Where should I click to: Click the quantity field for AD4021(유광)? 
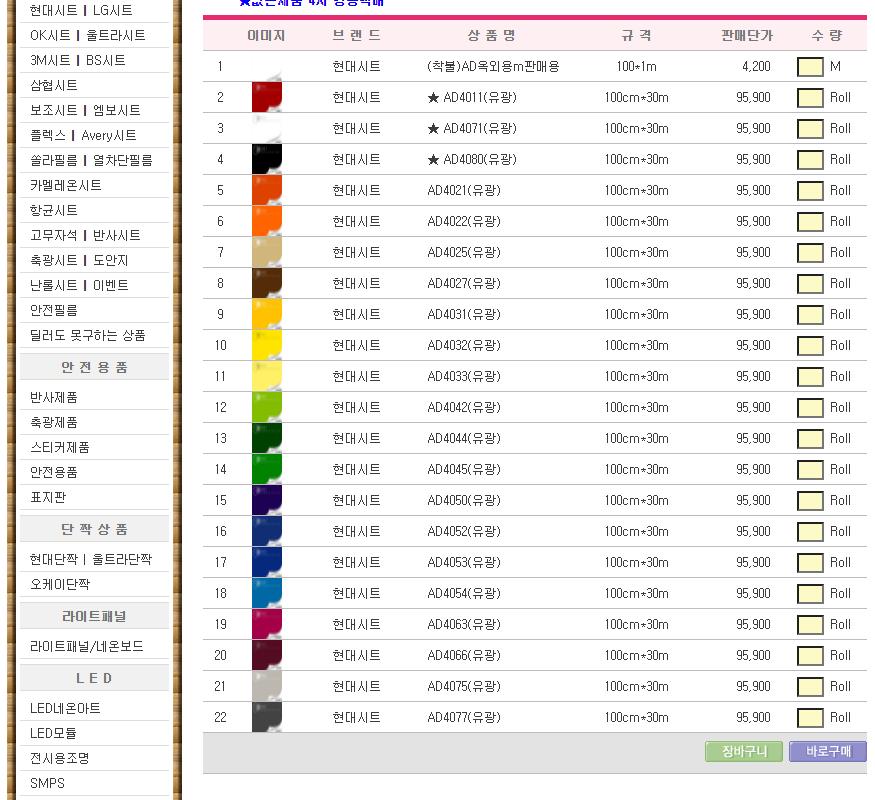point(810,191)
